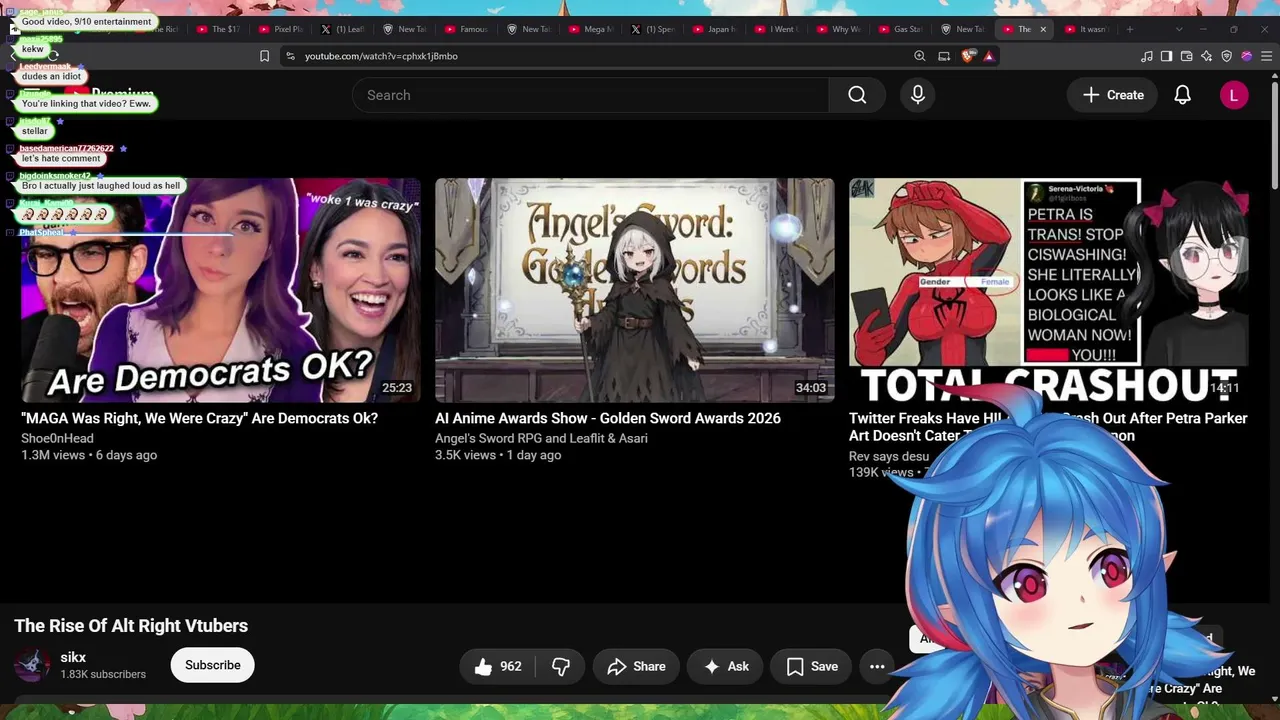
Task: Switch to the 'The $17' tab
Action: point(218,29)
